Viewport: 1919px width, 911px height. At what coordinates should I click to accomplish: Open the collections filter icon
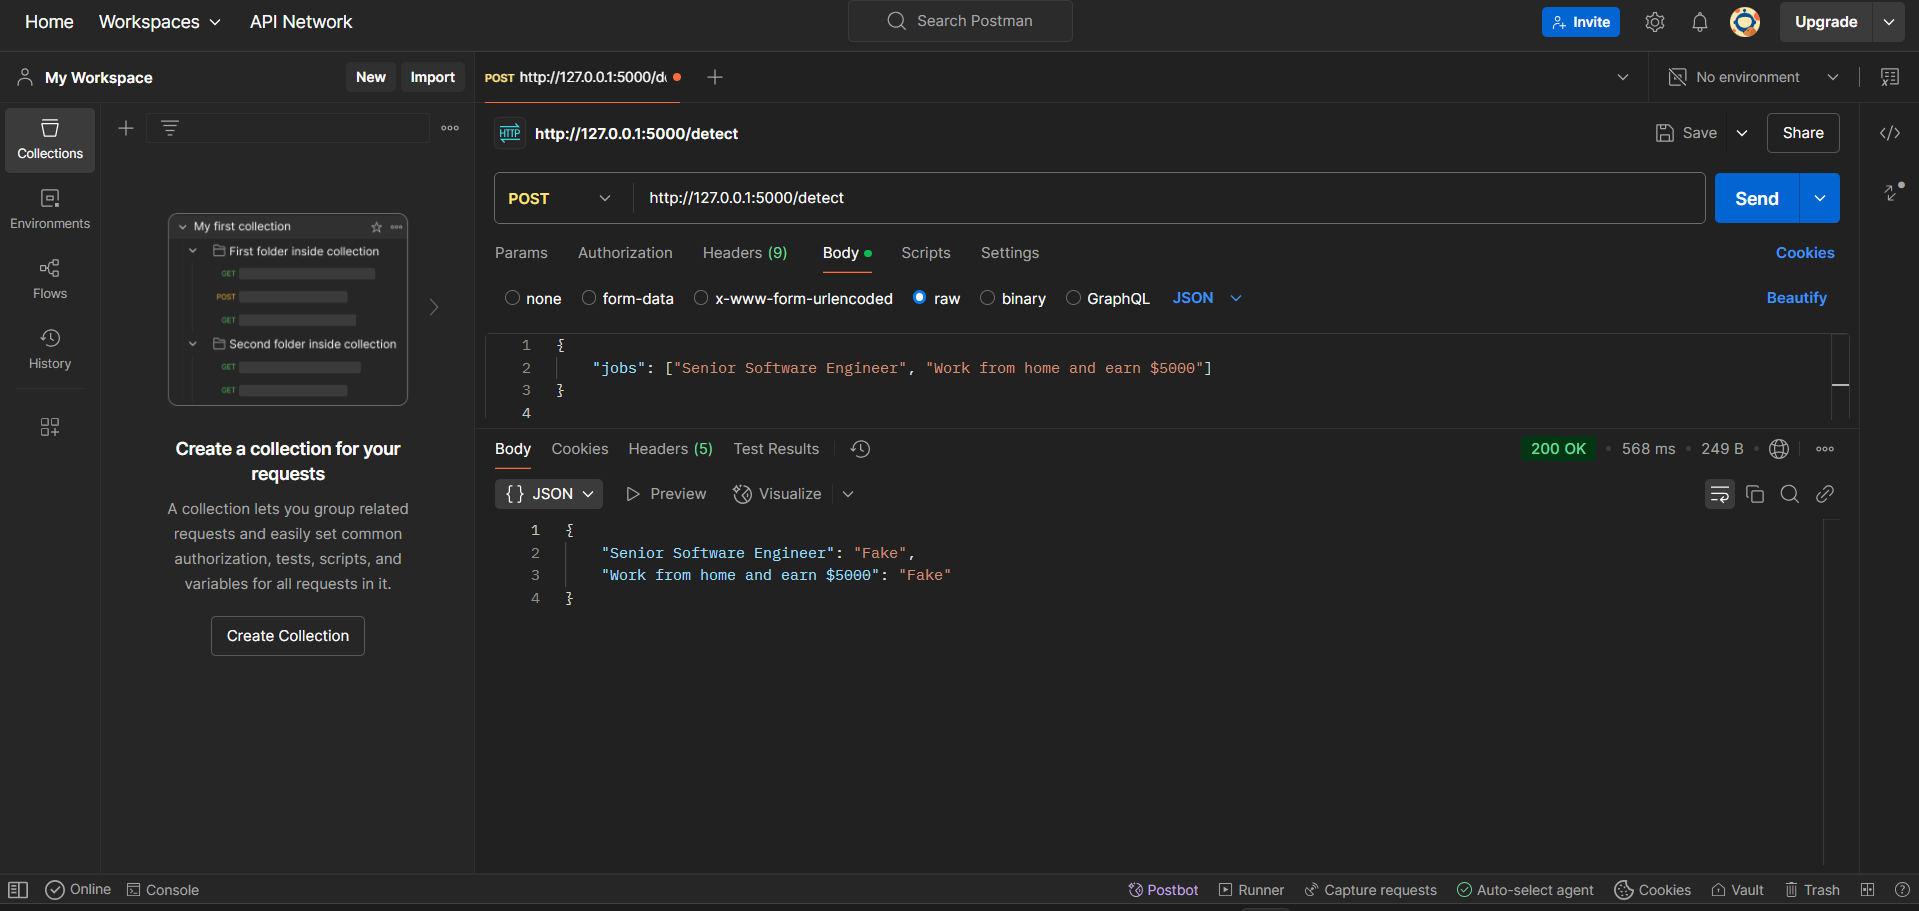(x=170, y=128)
